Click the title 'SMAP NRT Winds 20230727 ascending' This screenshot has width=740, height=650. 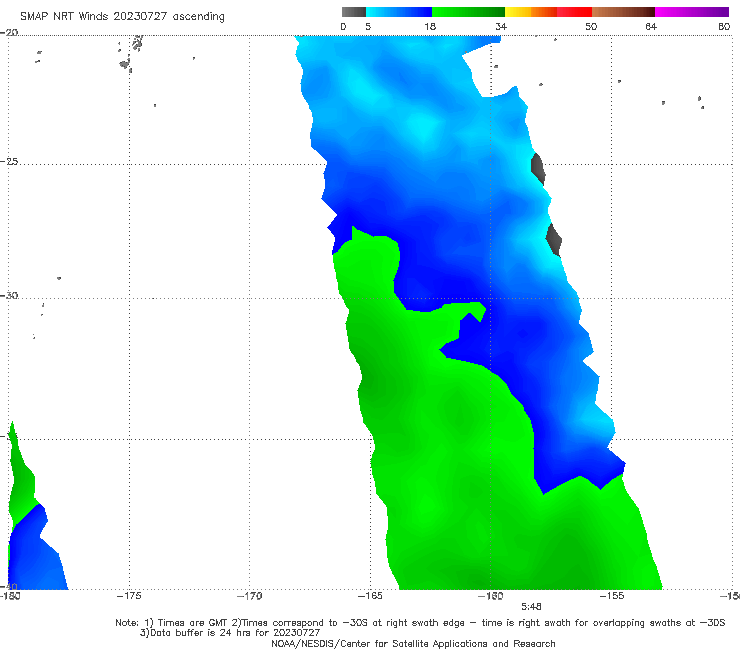122,17
